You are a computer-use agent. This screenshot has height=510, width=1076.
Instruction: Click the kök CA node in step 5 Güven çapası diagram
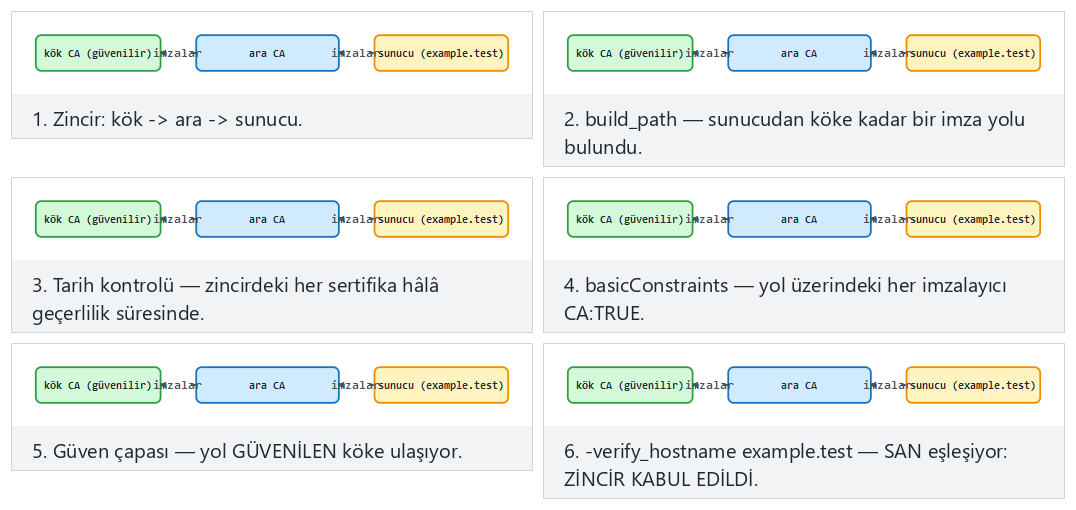(x=98, y=385)
